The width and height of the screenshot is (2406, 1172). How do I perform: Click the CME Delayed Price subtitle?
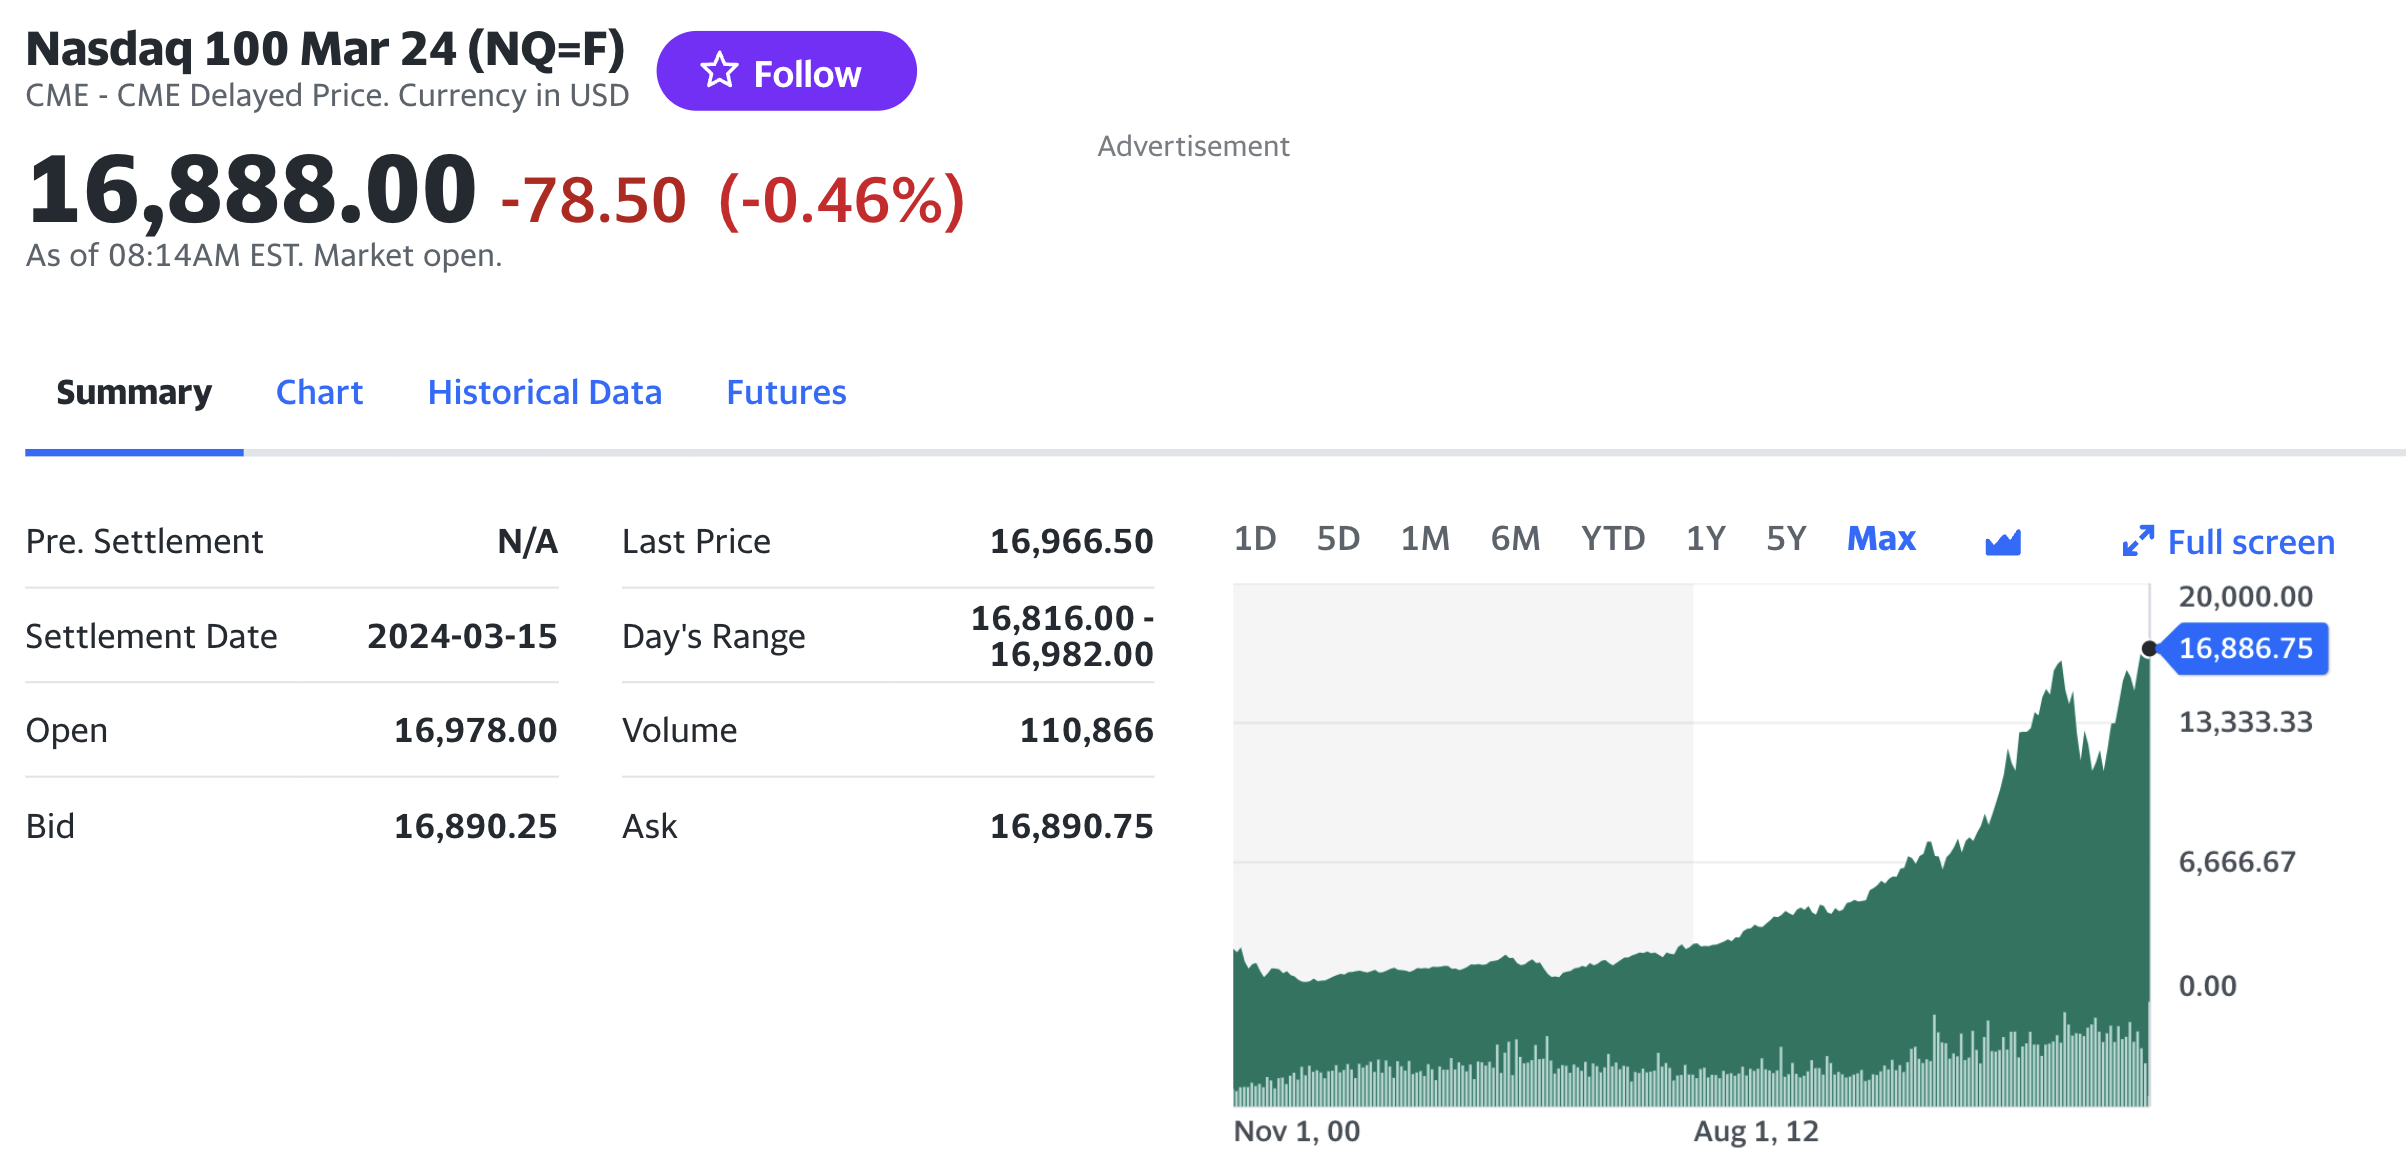point(327,95)
